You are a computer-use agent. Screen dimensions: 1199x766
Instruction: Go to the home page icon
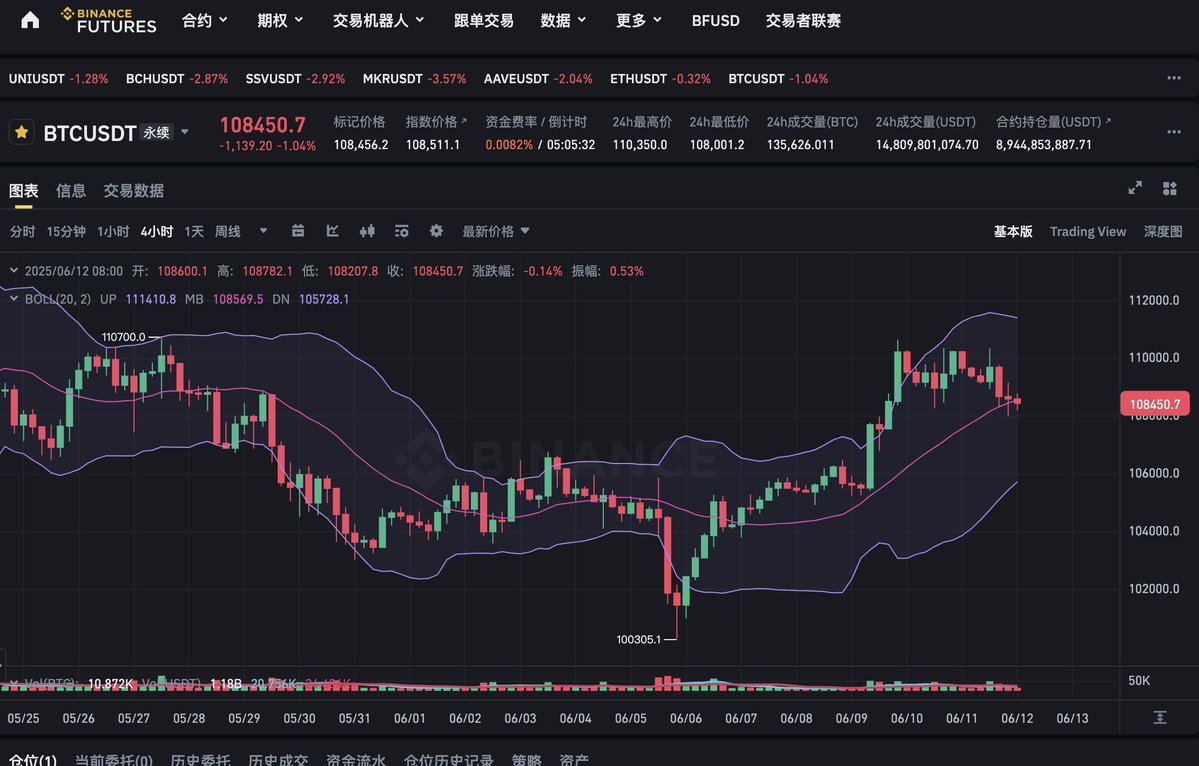[x=30, y=20]
